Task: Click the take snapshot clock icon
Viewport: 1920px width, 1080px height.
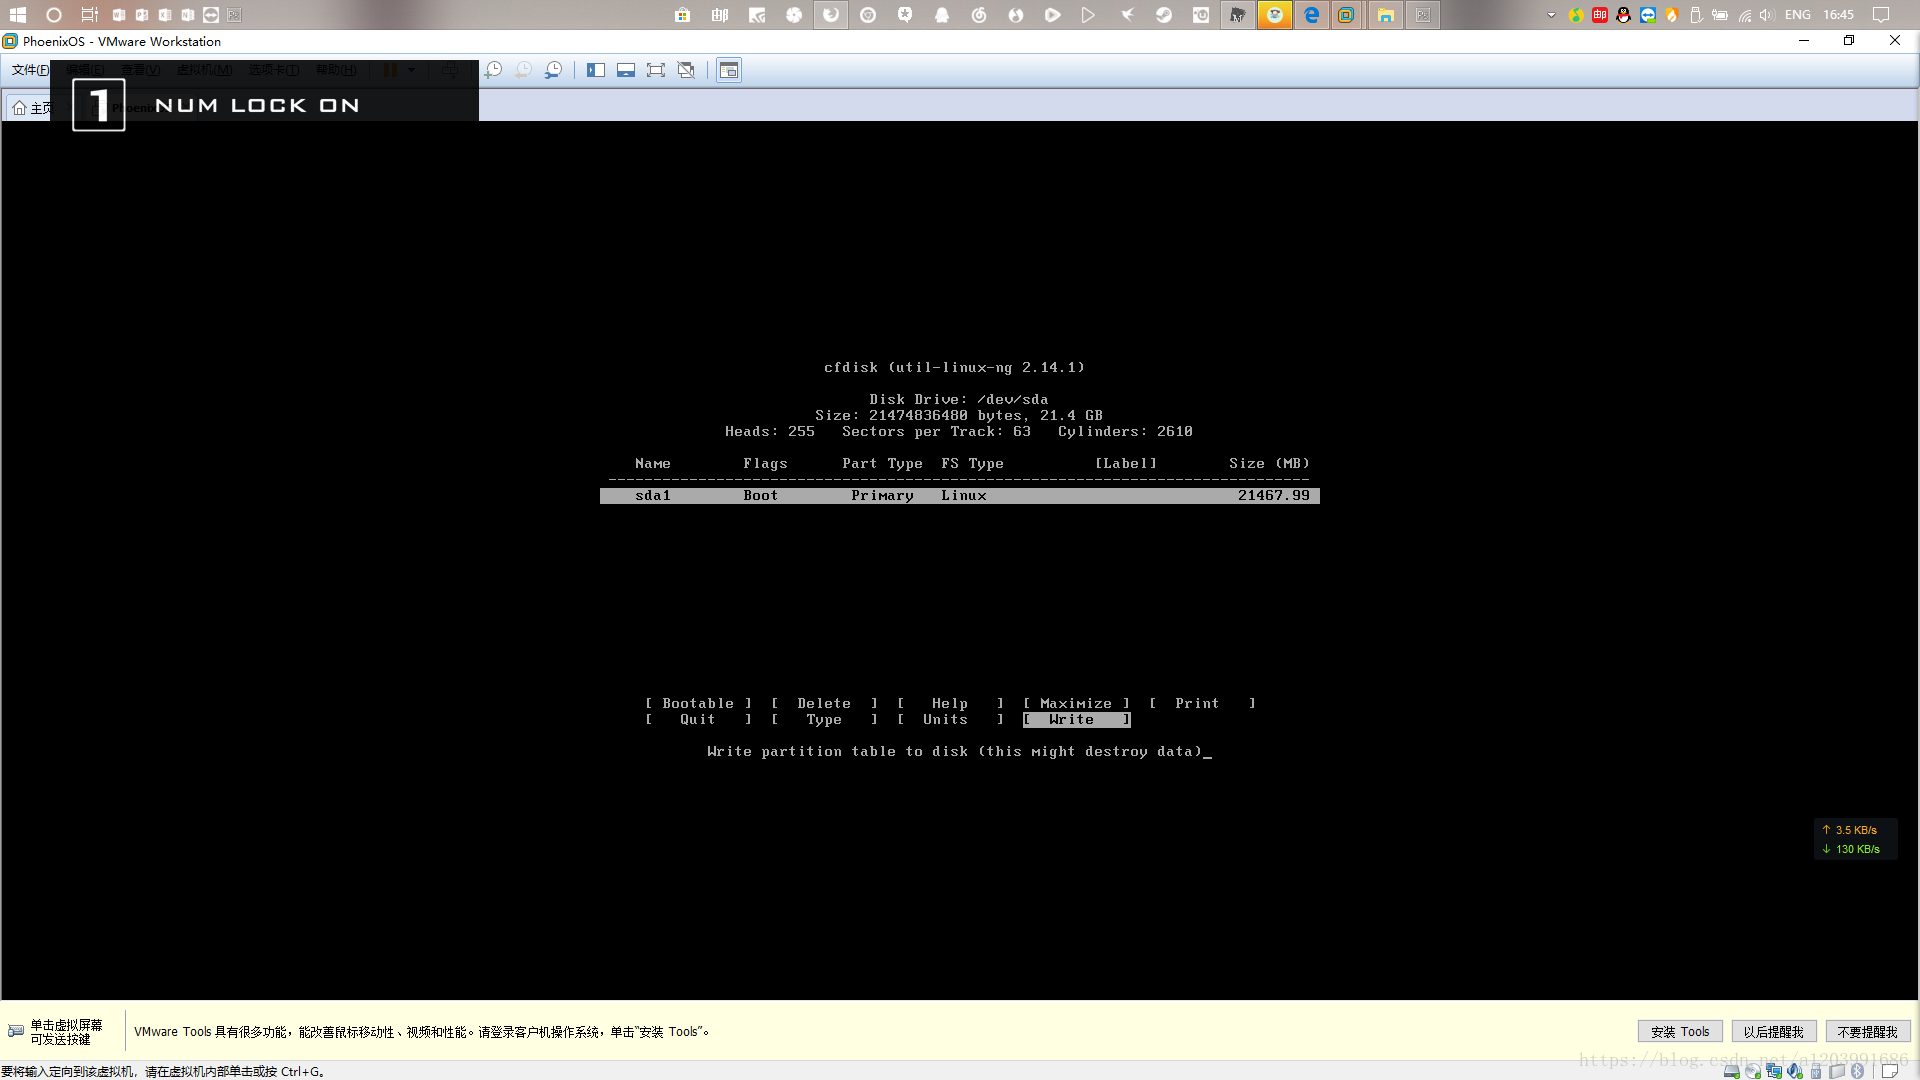Action: pos(494,70)
